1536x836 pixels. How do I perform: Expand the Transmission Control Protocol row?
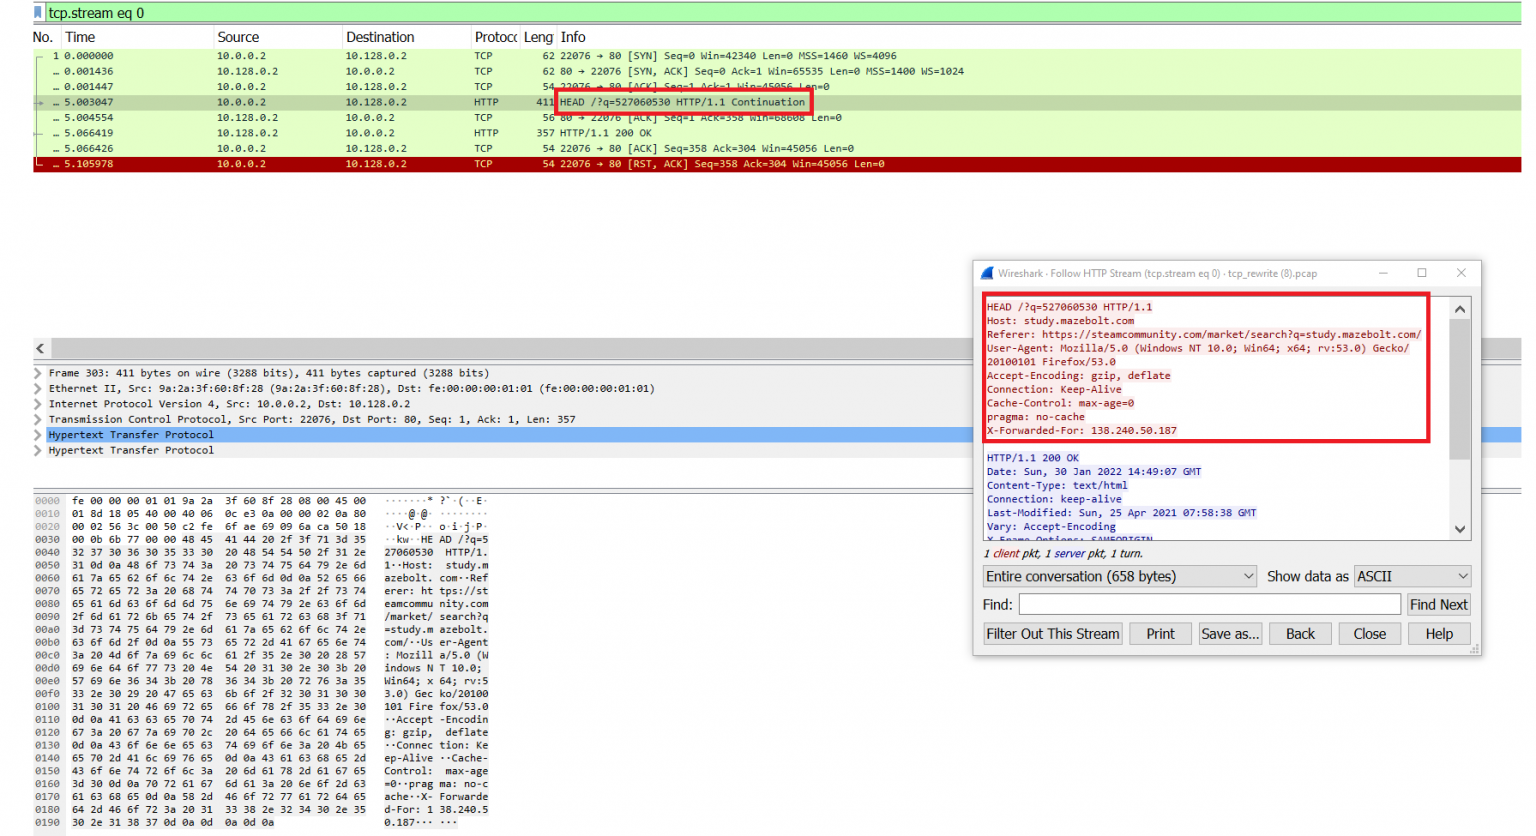point(39,420)
